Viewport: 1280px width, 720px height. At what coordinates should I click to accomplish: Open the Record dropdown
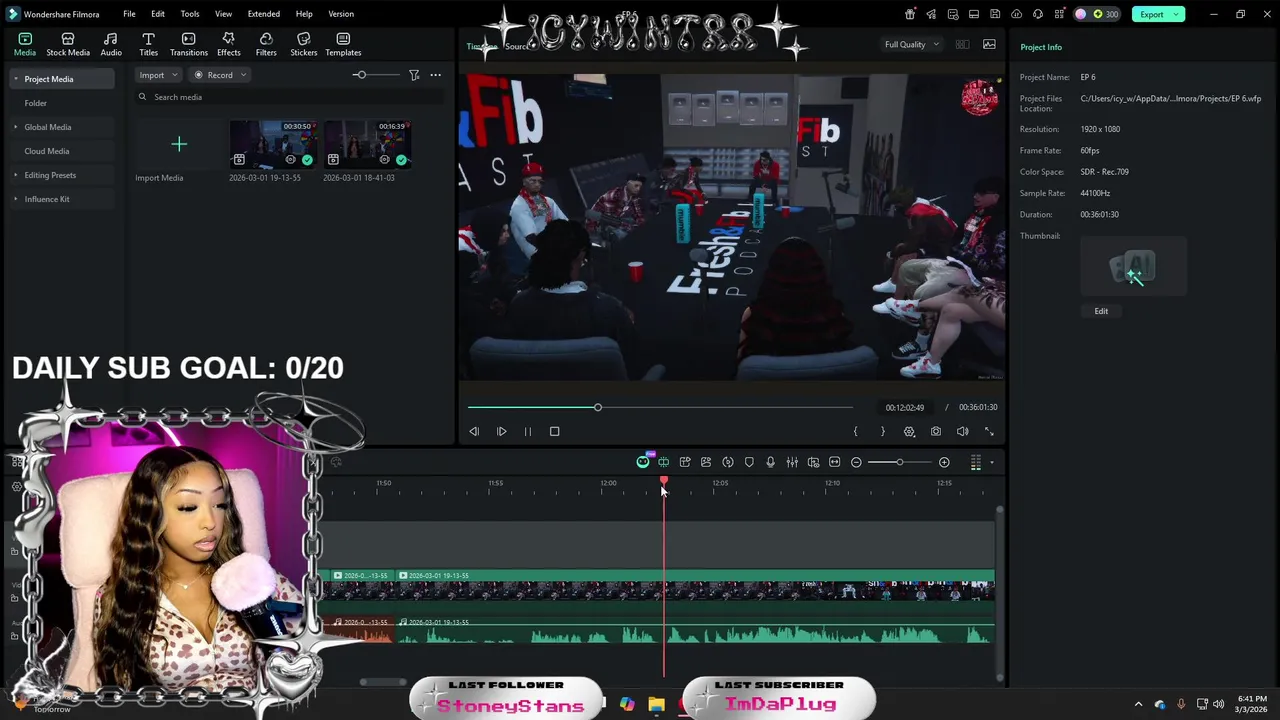pos(219,75)
